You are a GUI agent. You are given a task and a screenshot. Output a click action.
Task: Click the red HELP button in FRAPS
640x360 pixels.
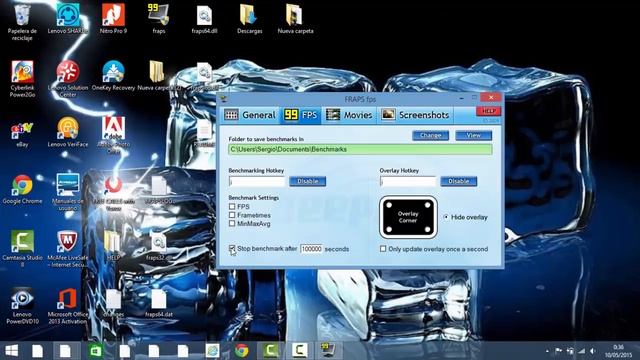tap(488, 111)
